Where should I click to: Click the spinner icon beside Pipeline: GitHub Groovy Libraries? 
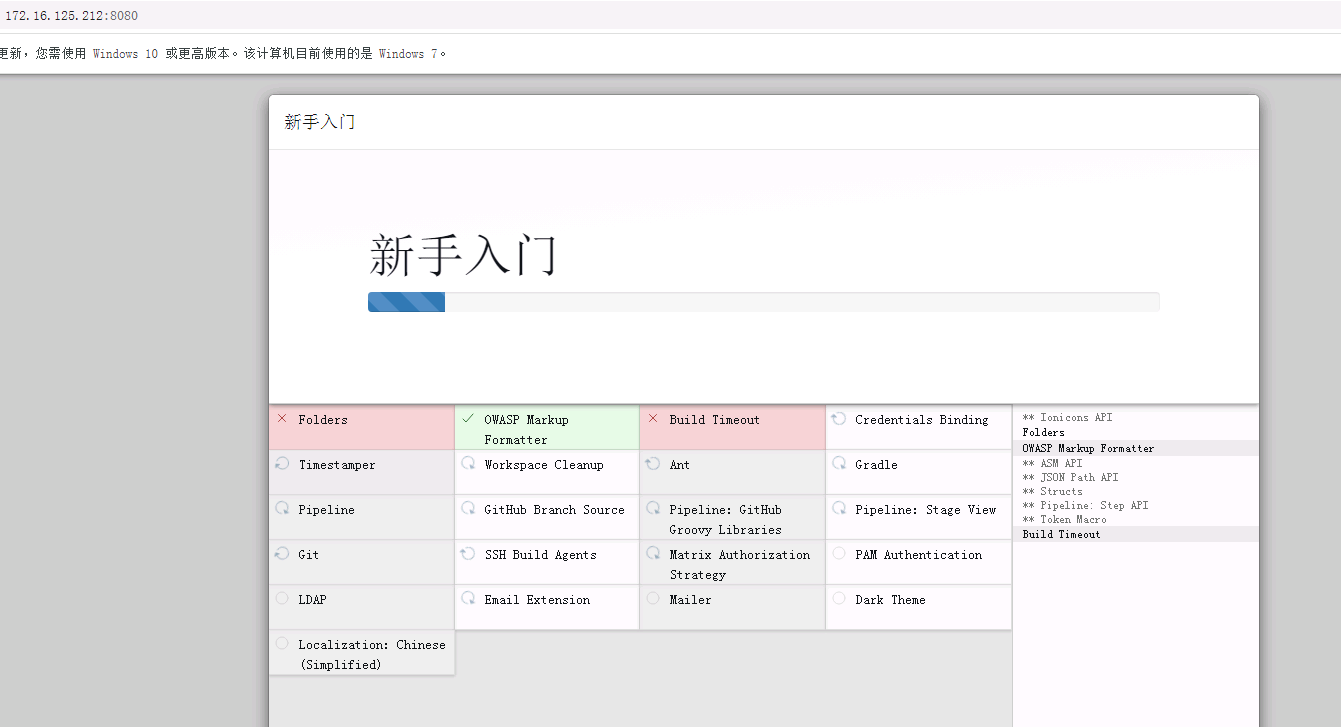(x=653, y=509)
